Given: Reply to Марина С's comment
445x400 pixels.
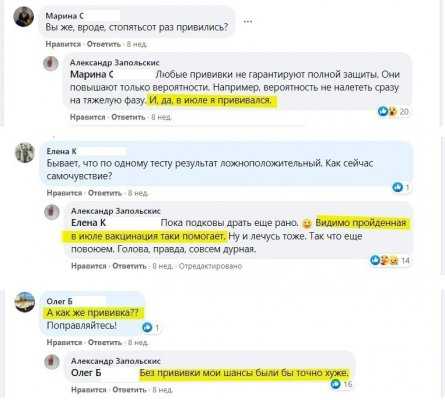Looking at the screenshot, I should tap(104, 44).
